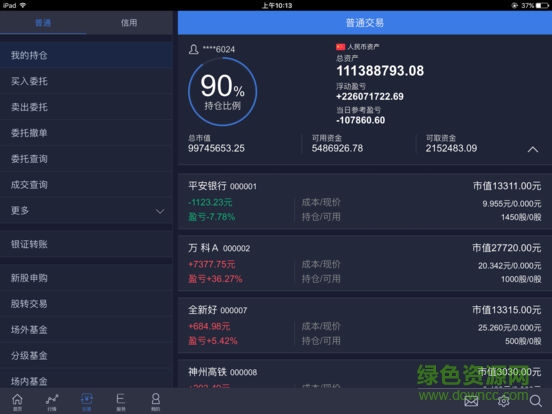This screenshot has width=552, height=414.
Task: Click the 普通交易 title header
Action: coord(365,23)
